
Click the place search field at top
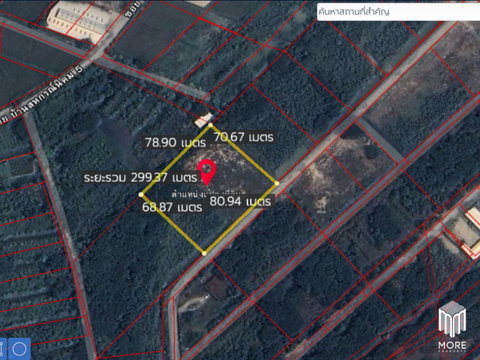point(398,12)
